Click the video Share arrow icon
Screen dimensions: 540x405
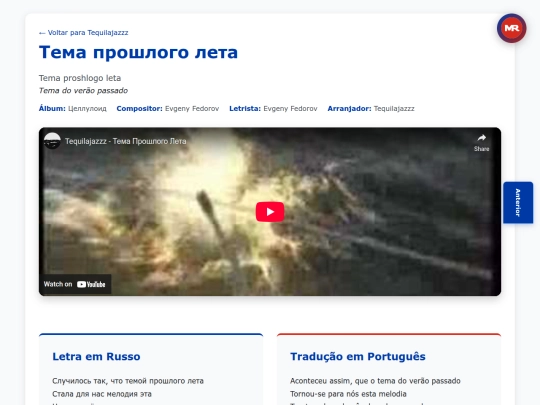(481, 138)
